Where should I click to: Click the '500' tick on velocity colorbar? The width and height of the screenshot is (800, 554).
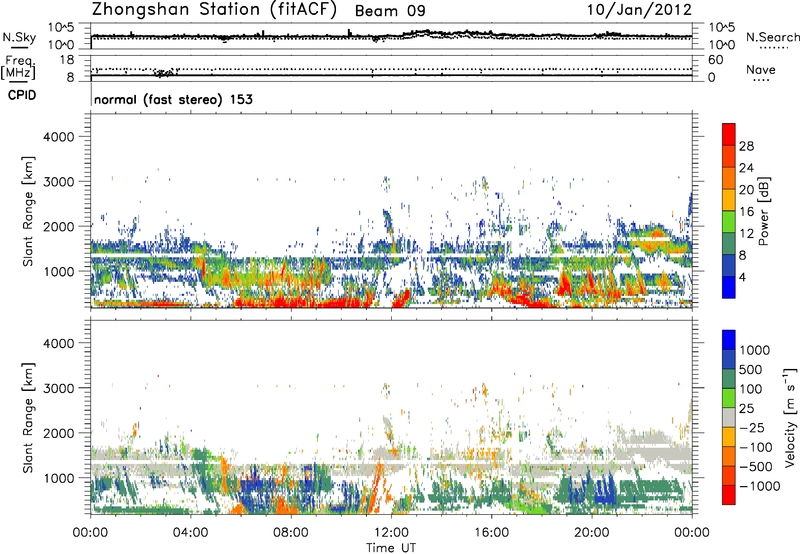(x=751, y=369)
